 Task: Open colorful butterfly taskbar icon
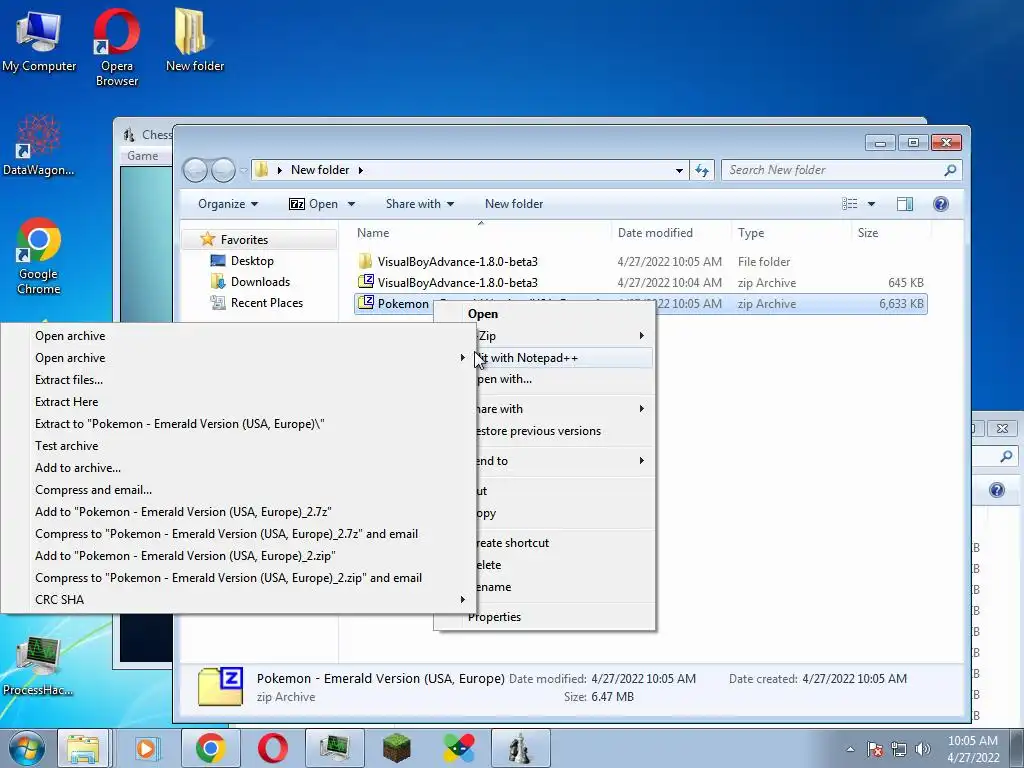pos(458,748)
